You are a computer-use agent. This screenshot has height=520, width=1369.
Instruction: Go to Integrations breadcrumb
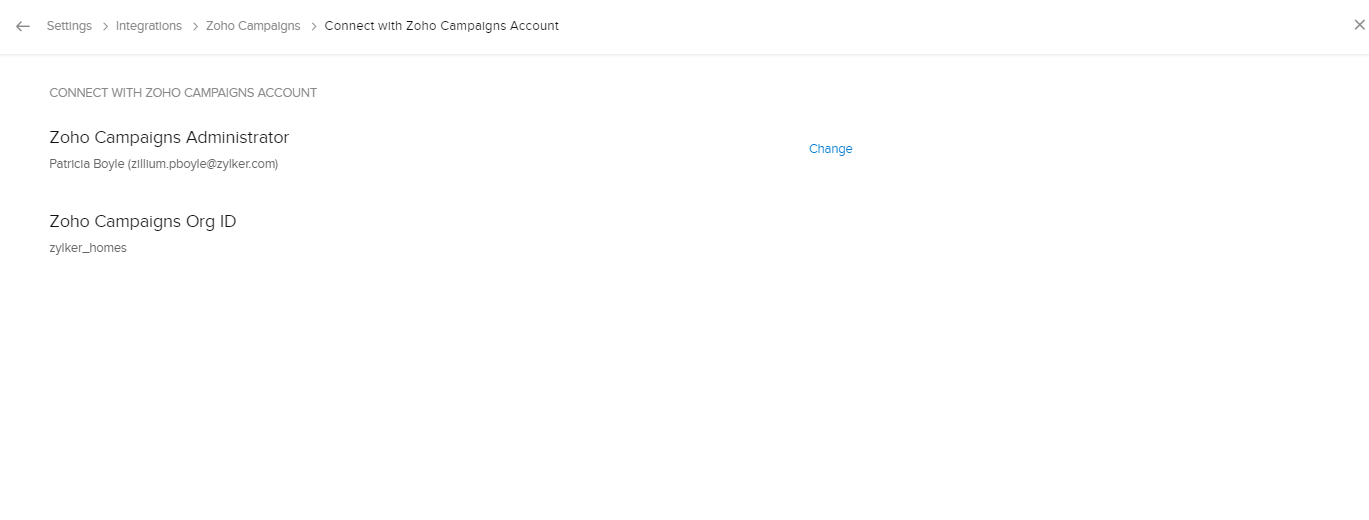[149, 26]
